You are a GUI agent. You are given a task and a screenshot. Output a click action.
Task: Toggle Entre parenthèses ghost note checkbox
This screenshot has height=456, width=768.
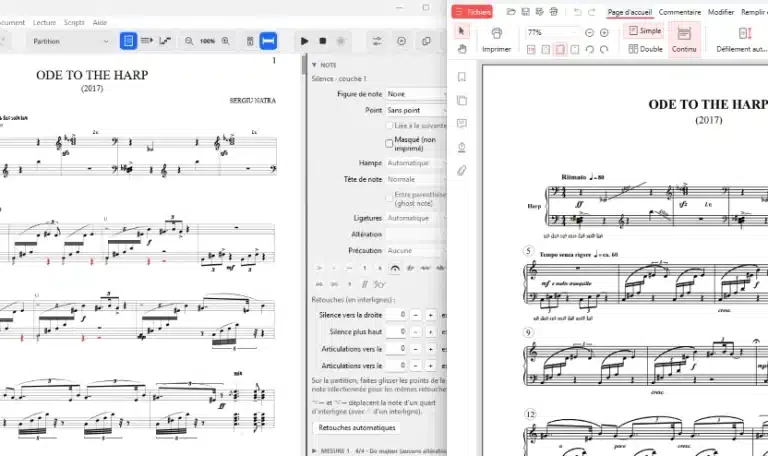point(389,198)
